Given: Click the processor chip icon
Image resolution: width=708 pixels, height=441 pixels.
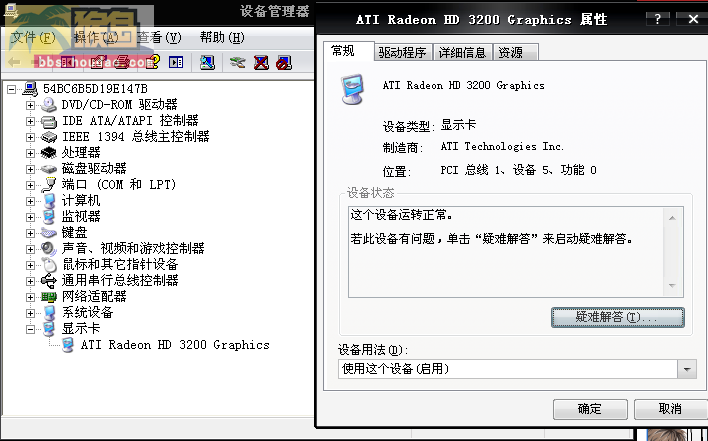Looking at the screenshot, I should 49,153.
